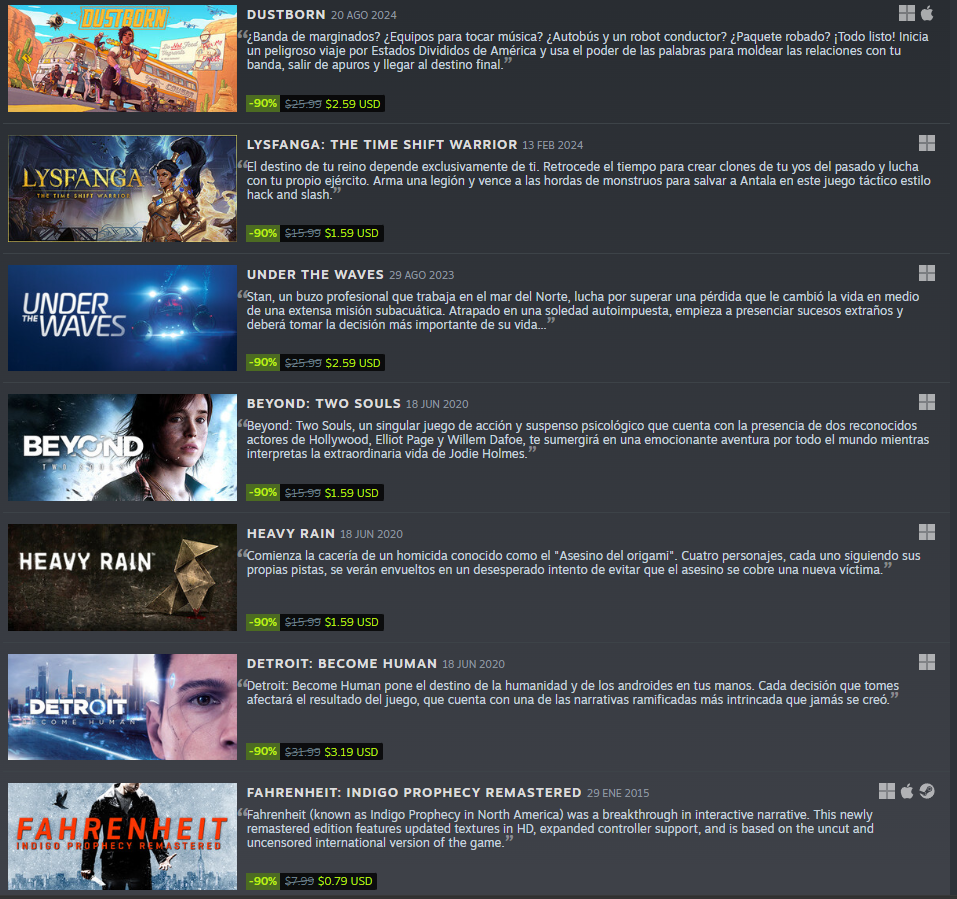Click the 20 AGO 2024 release date
The image size is (957, 899).
click(364, 15)
